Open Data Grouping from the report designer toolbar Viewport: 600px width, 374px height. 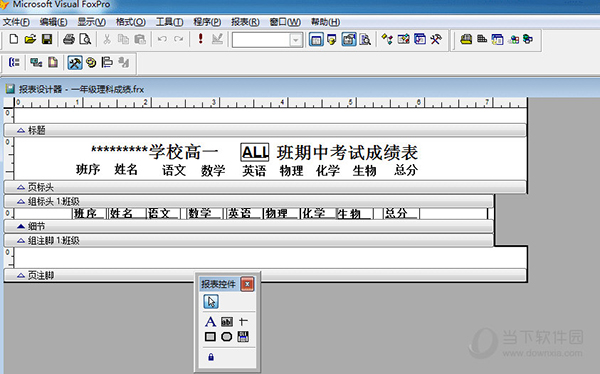[14, 62]
